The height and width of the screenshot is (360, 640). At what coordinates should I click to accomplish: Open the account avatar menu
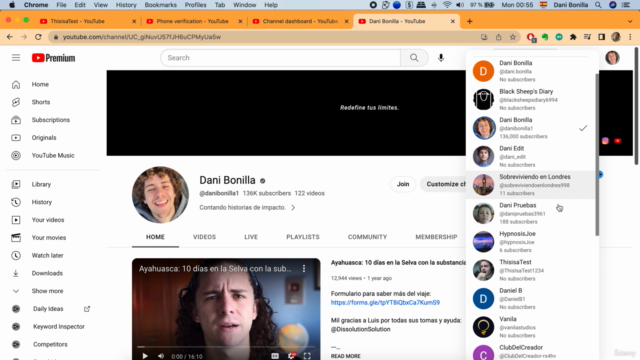tap(612, 58)
